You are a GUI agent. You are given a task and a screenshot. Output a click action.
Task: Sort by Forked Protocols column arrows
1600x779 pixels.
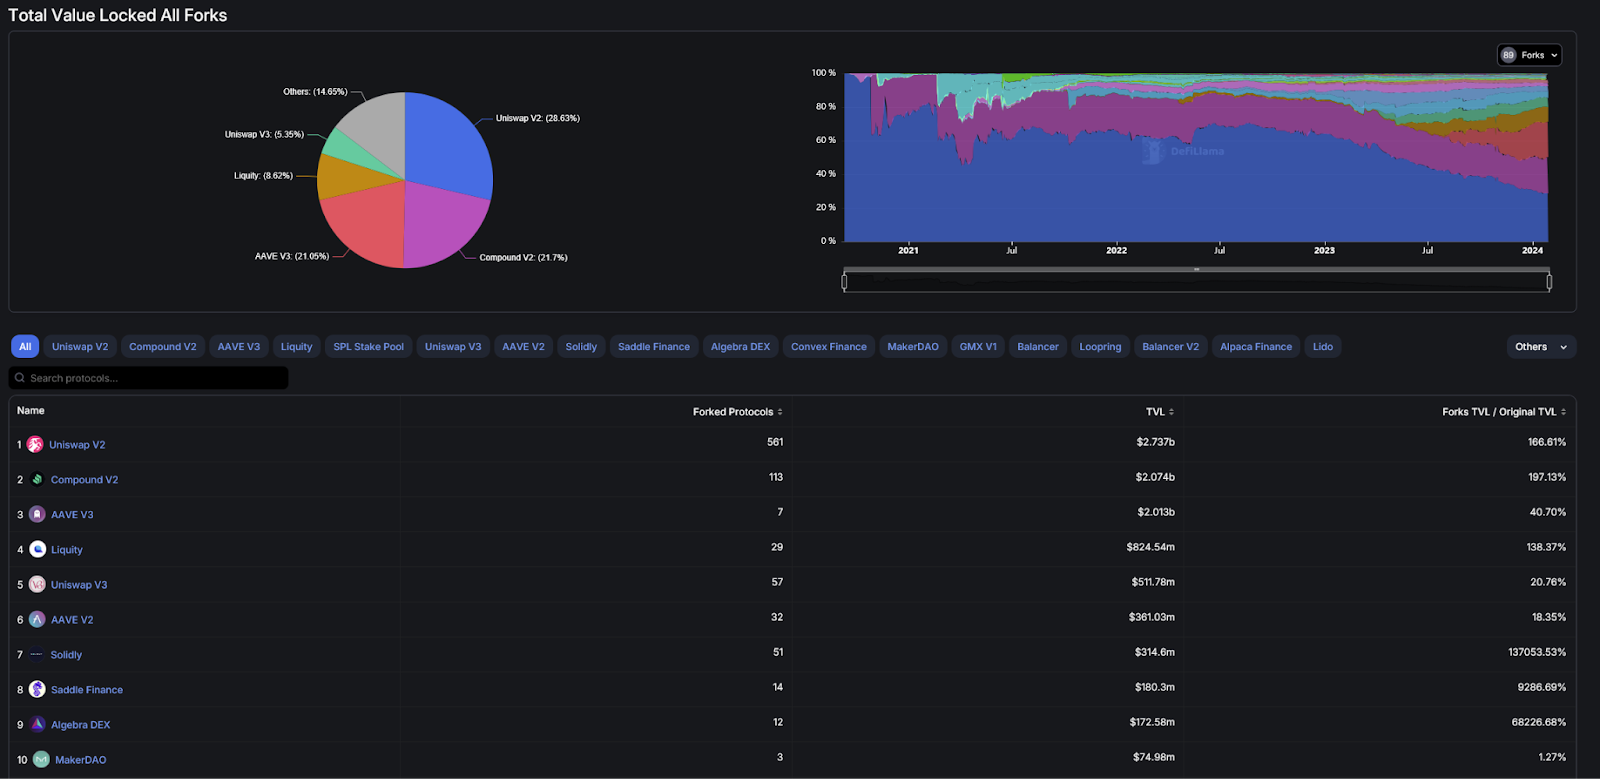(x=780, y=412)
